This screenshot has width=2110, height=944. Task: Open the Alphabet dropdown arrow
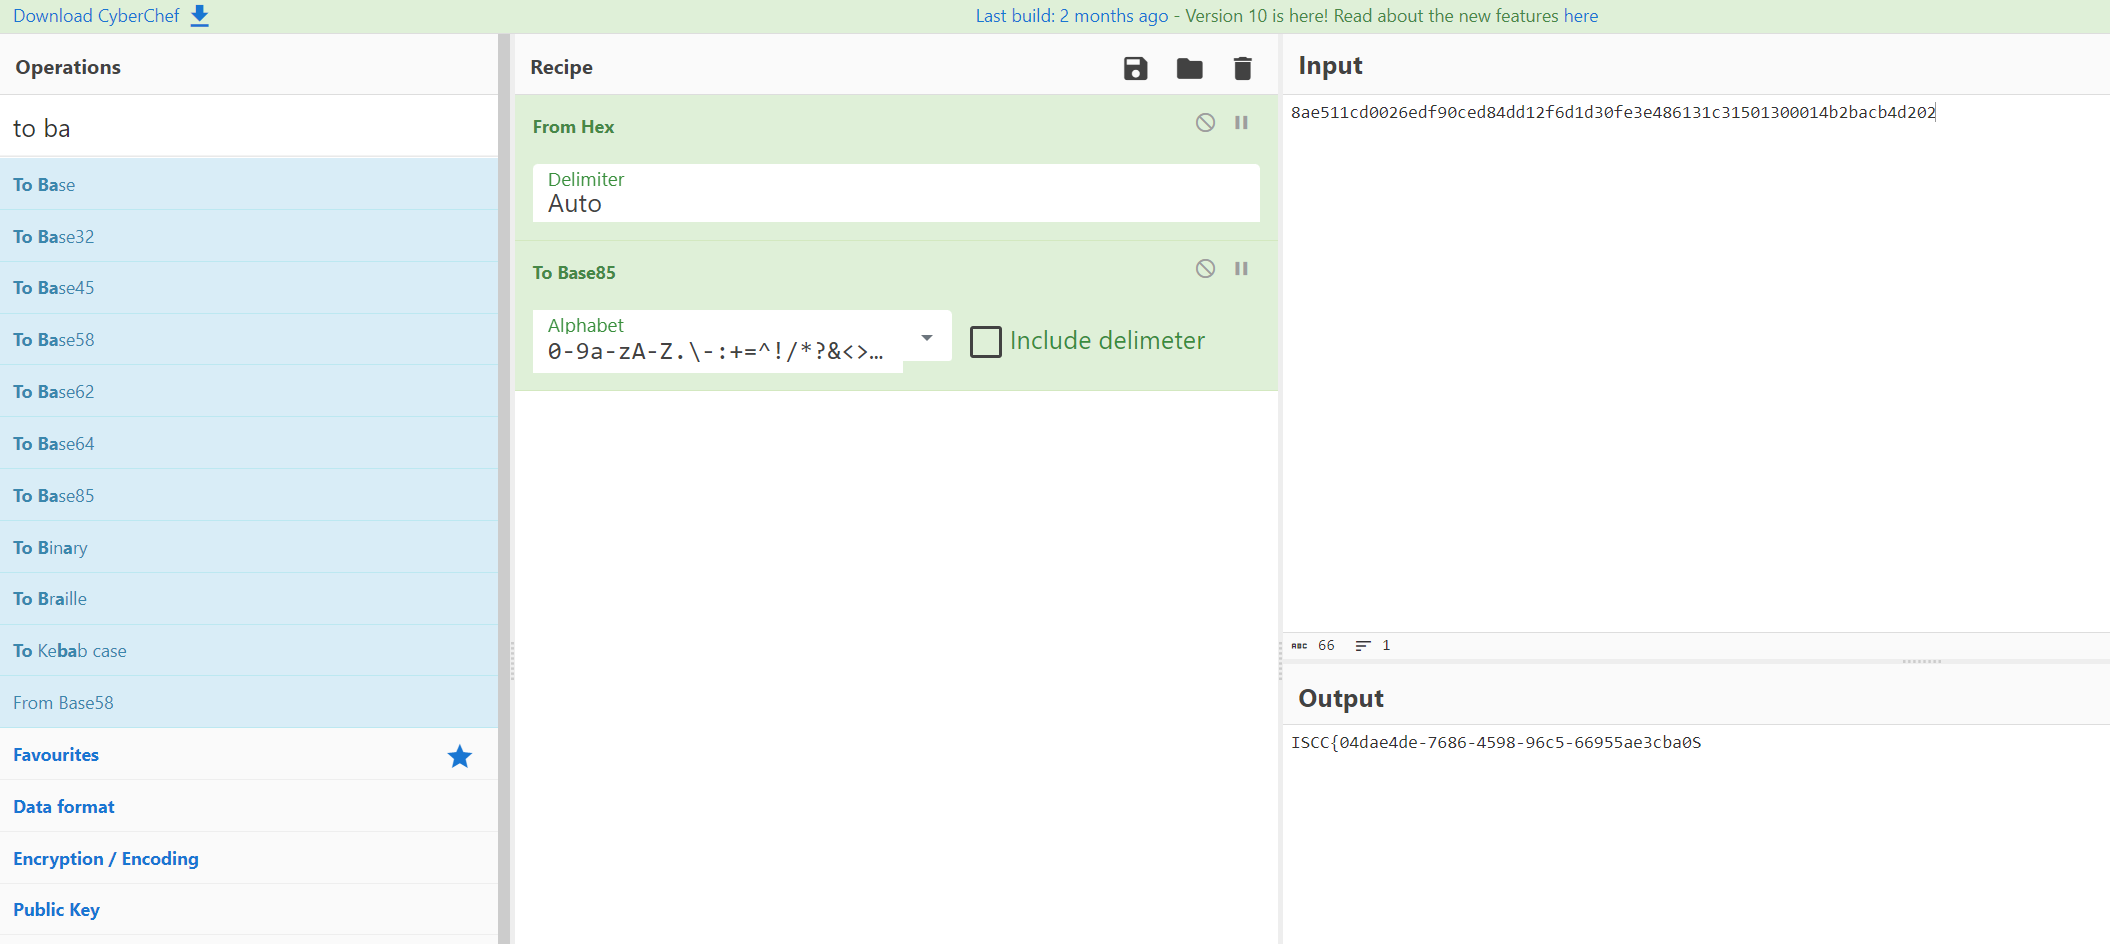[x=927, y=338]
